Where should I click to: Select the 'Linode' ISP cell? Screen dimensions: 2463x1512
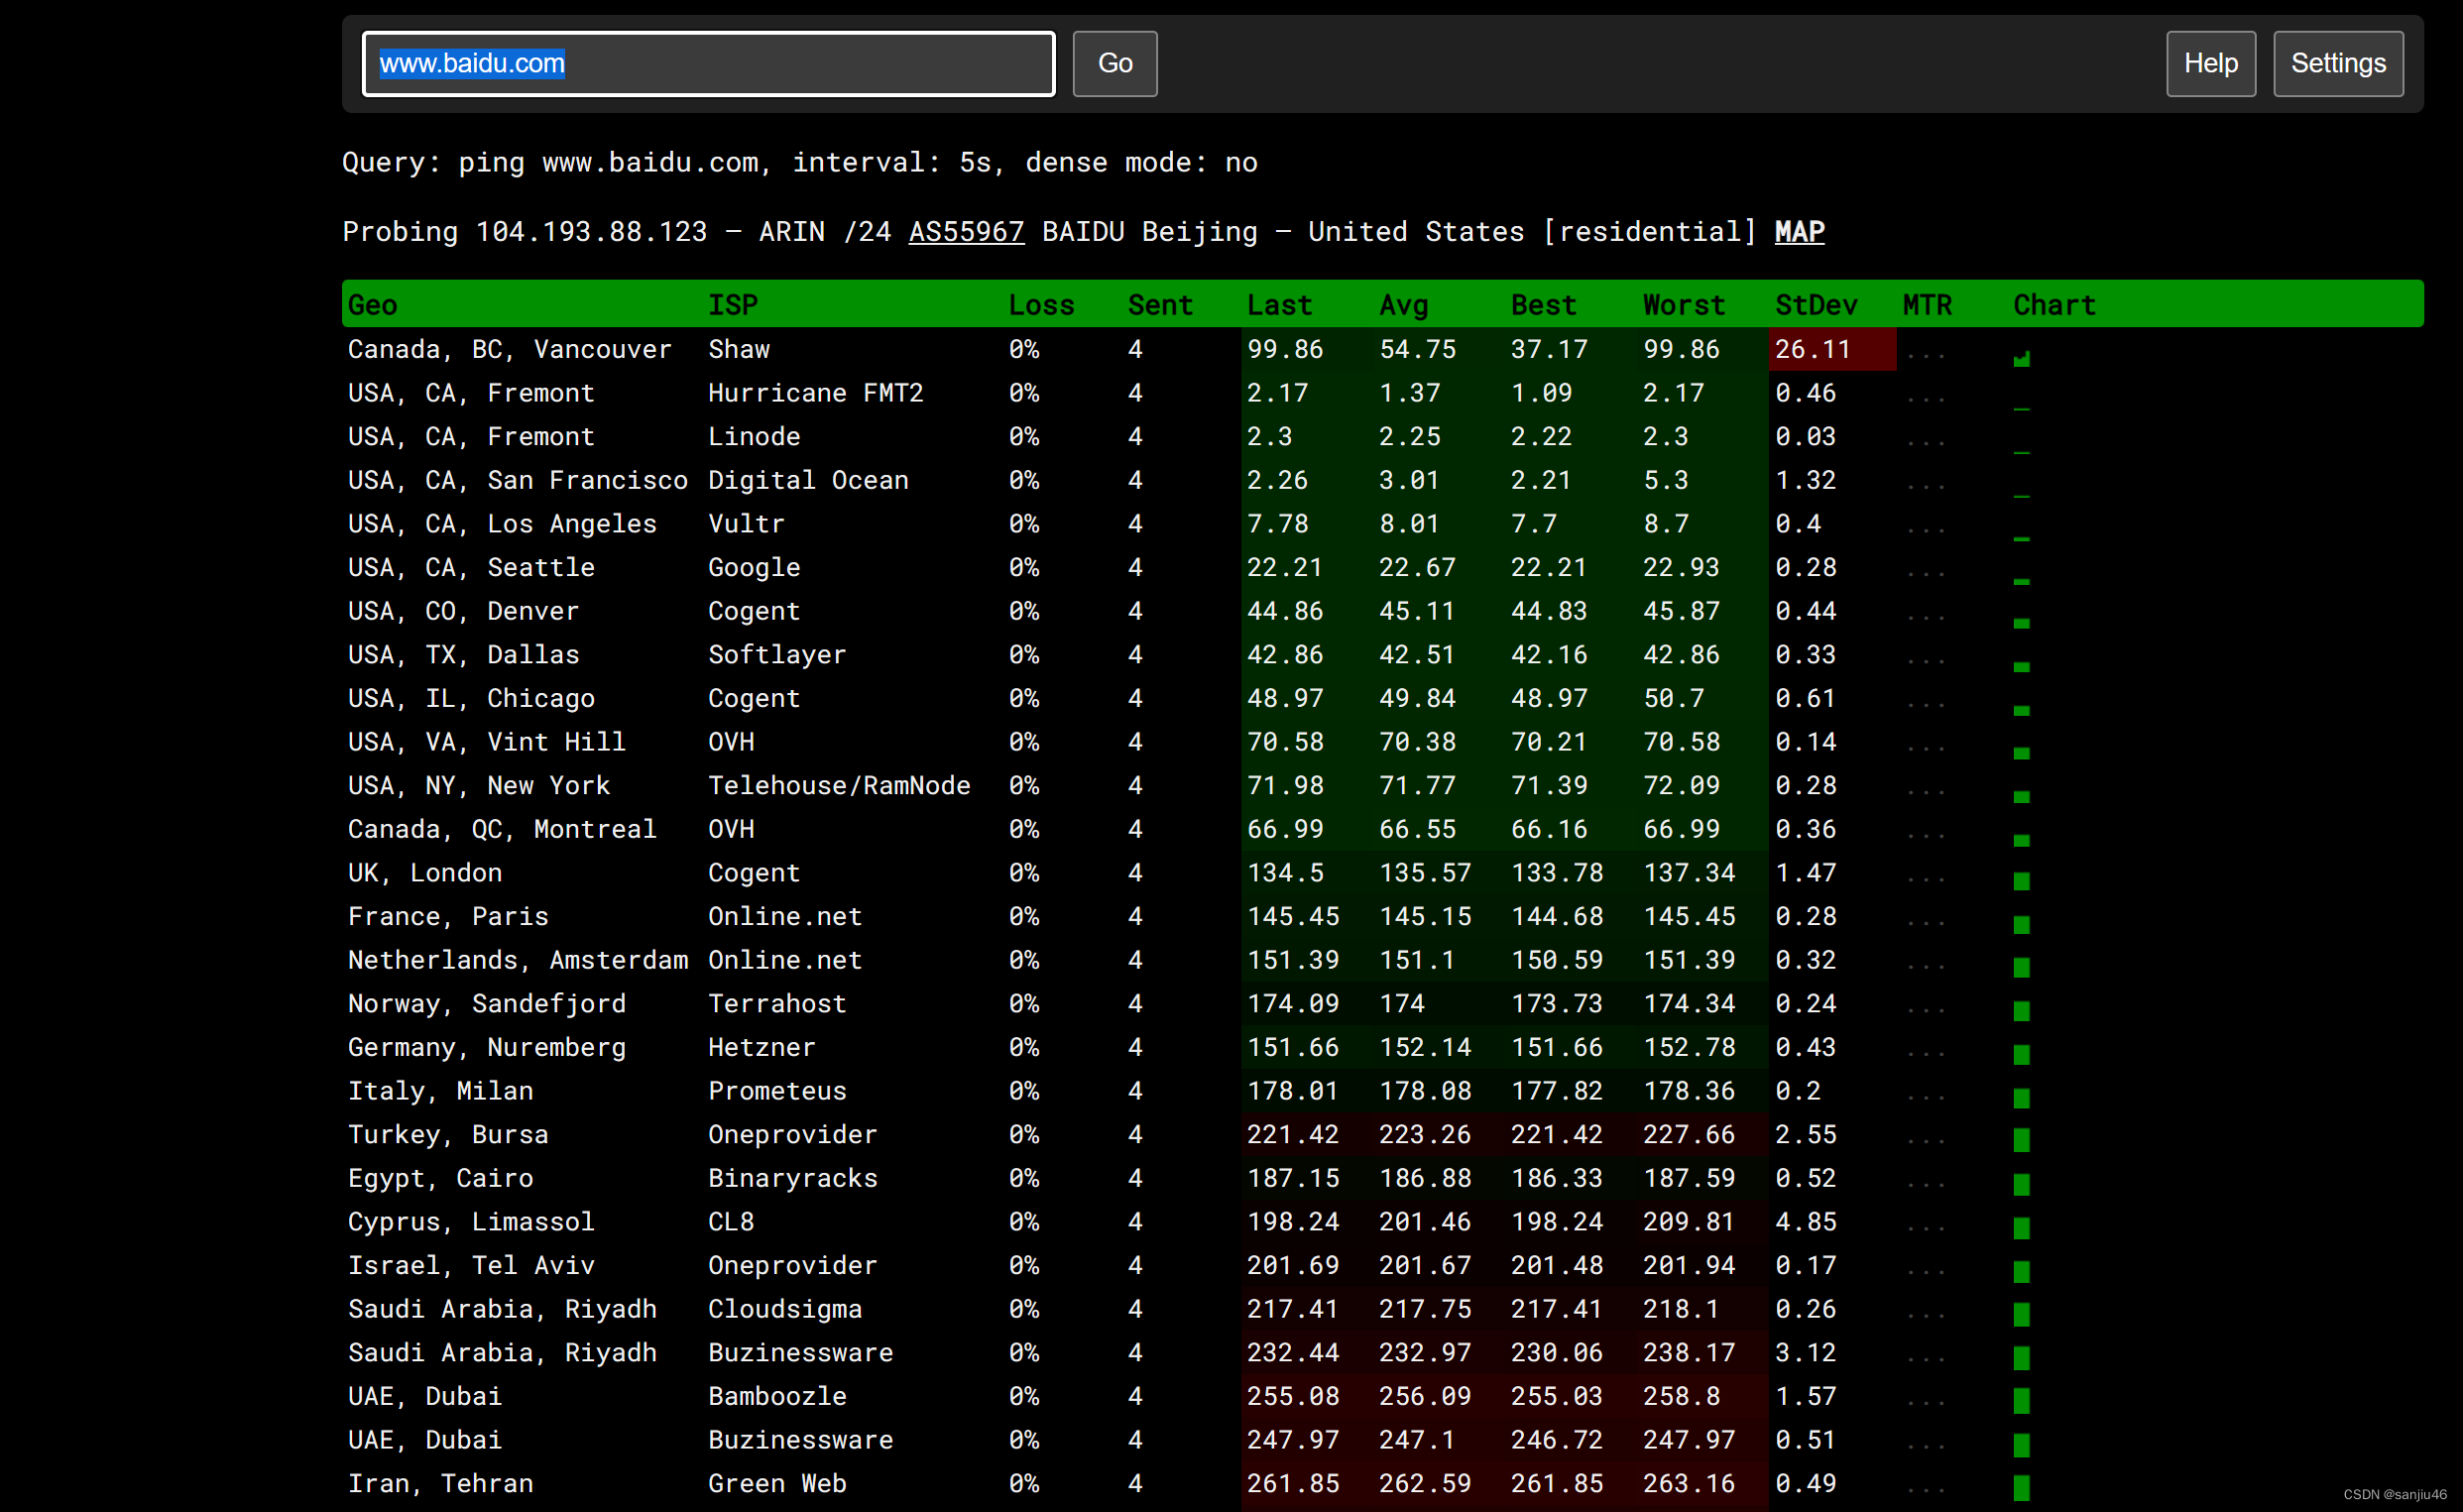(x=754, y=436)
